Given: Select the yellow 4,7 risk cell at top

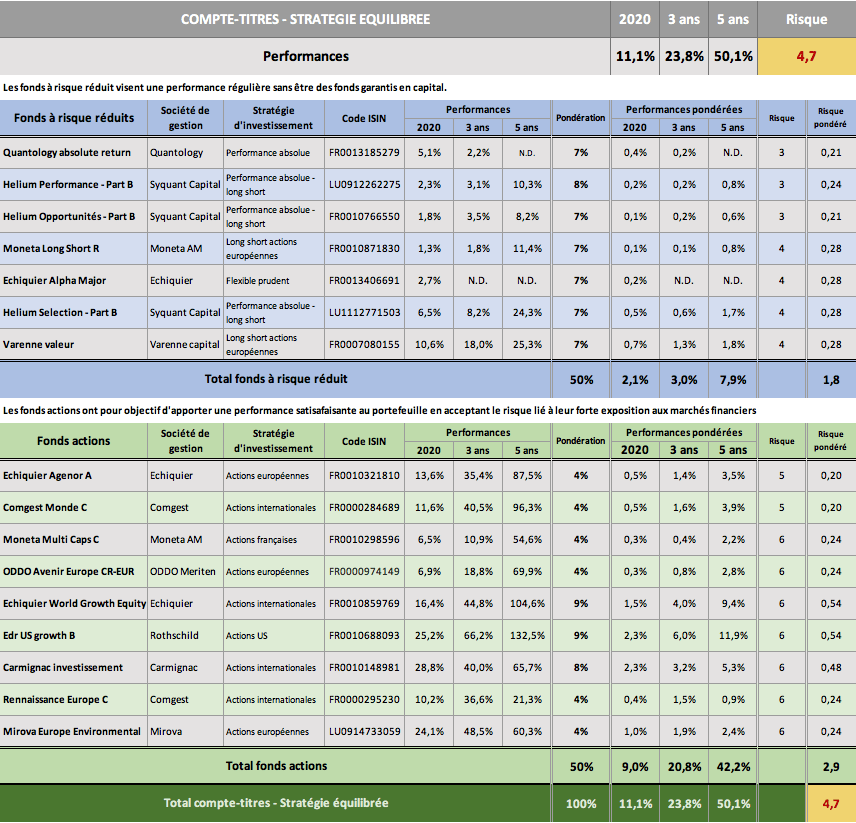Looking at the screenshot, I should pos(805,57).
